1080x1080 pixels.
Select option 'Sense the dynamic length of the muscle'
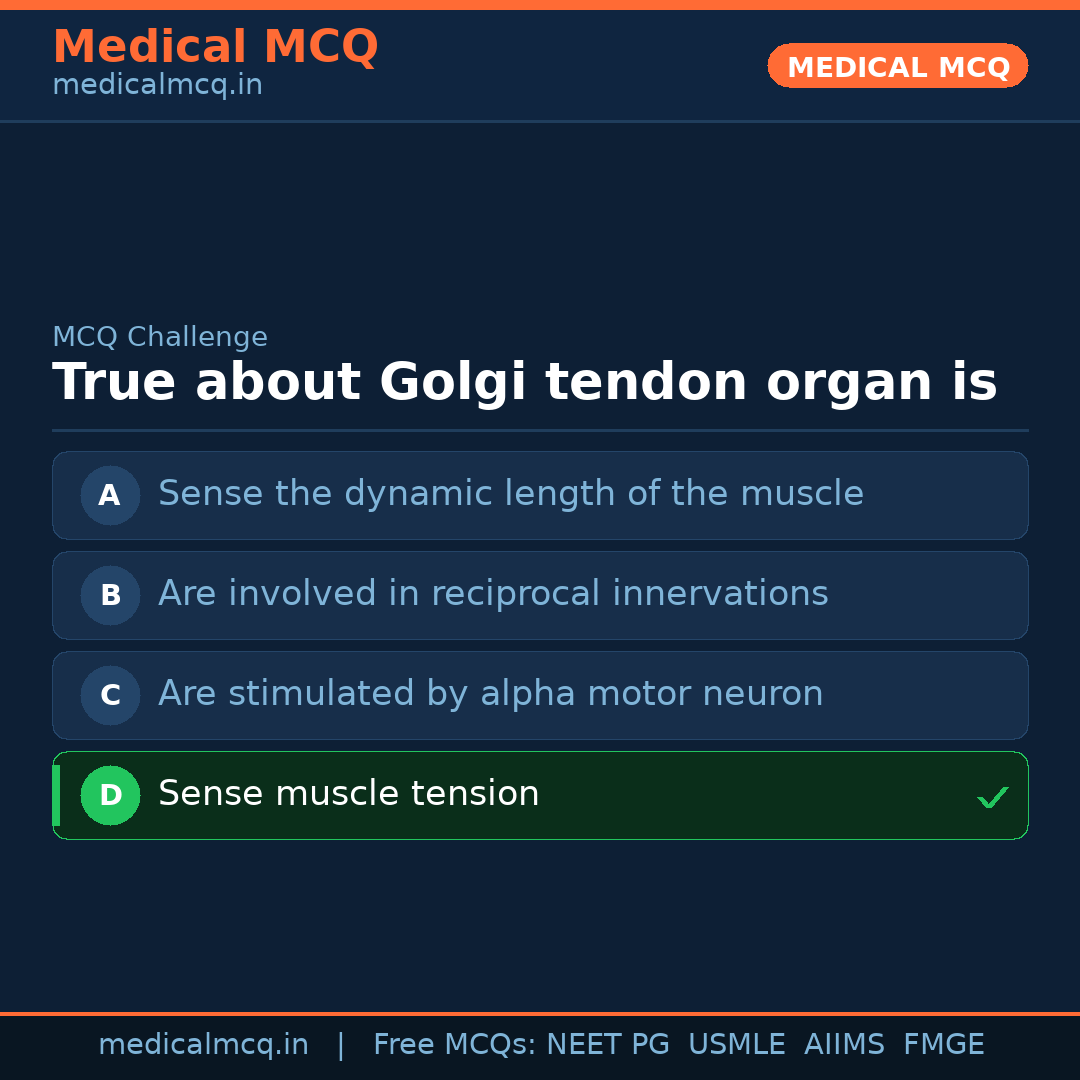click(510, 494)
